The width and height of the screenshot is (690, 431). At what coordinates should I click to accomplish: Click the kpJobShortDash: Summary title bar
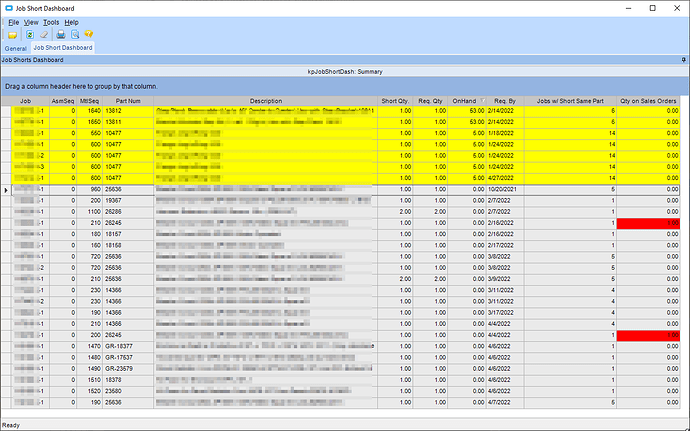tap(345, 71)
